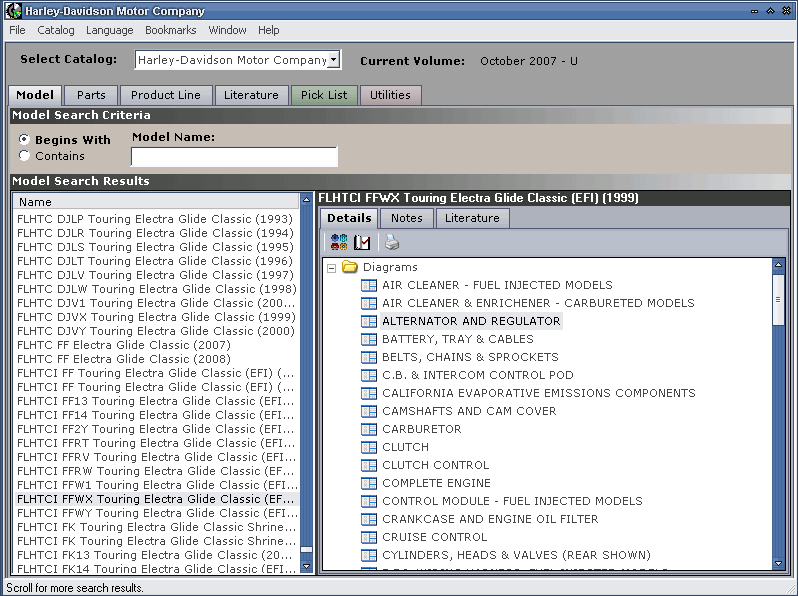Click diagram icon beside BATTERY, TRAY & CABLES

(x=369, y=339)
